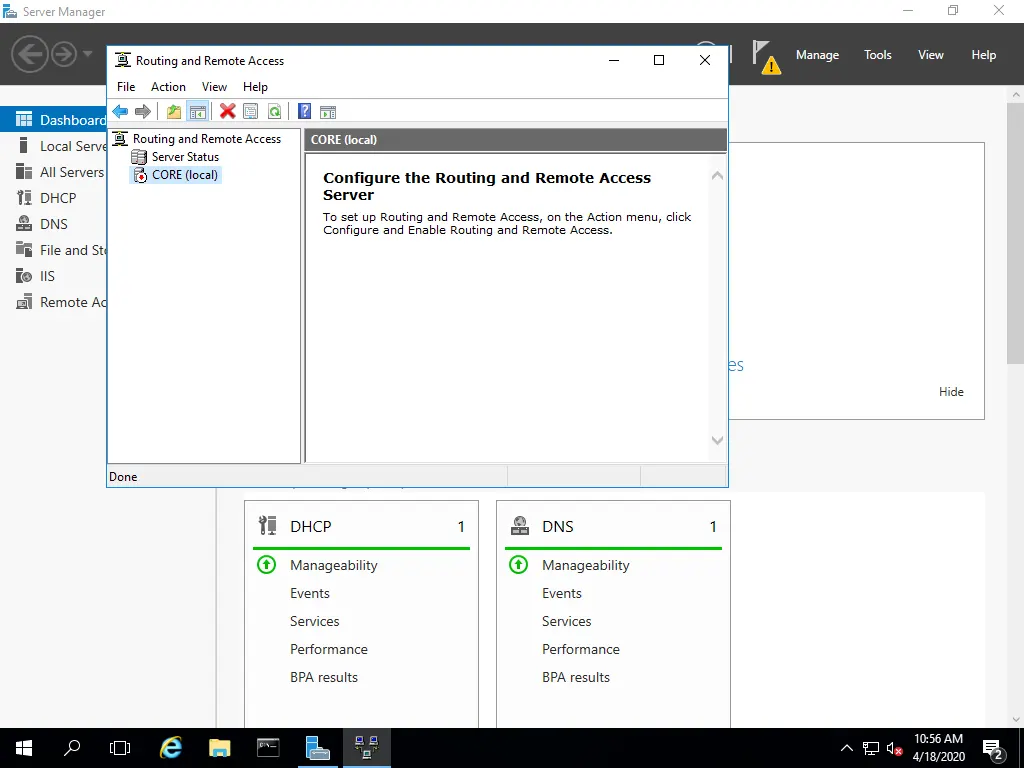Open Services in the DHCP tile
Image resolution: width=1024 pixels, height=768 pixels.
click(315, 621)
